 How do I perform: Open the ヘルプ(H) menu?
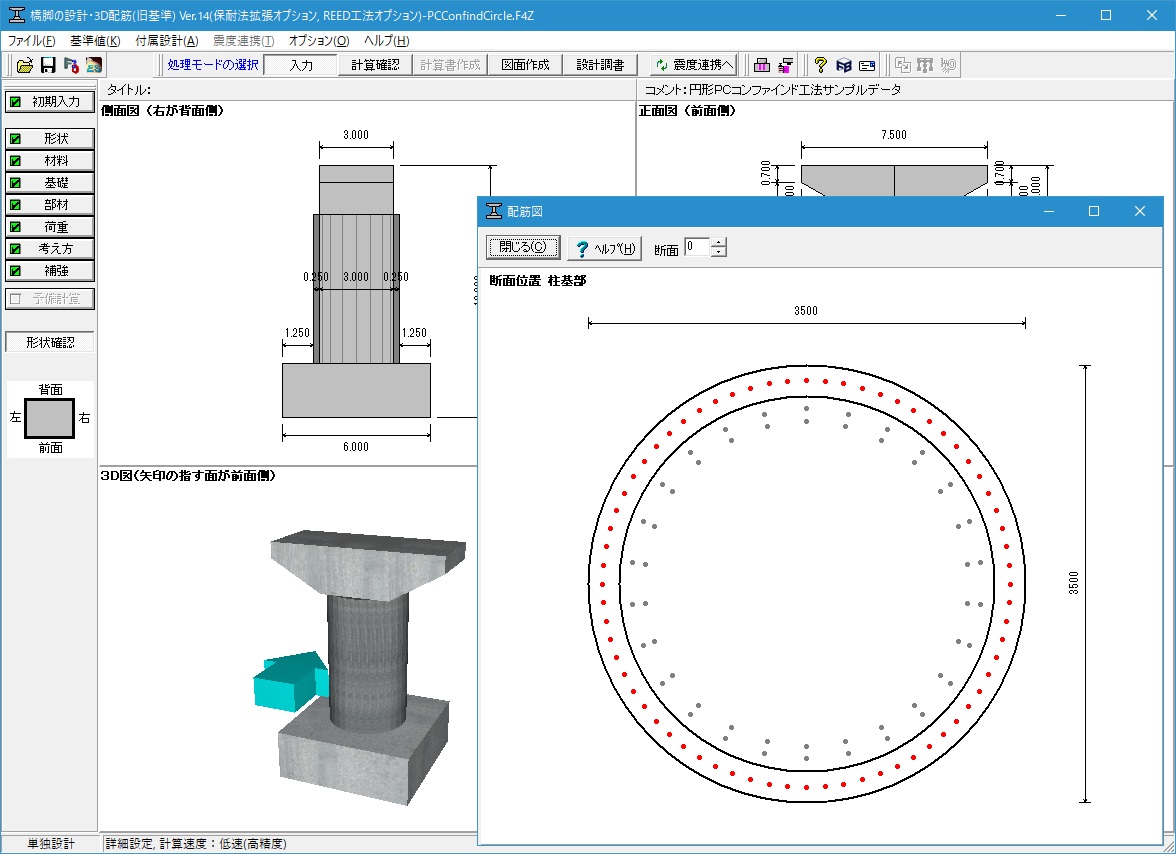tap(386, 40)
